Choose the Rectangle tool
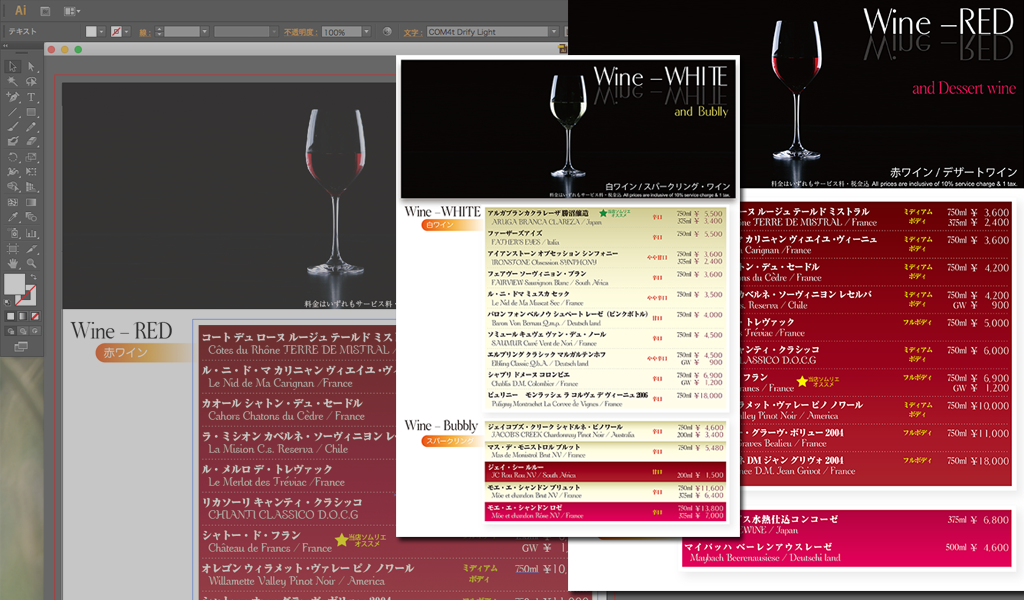The image size is (1024, 600). point(31,112)
